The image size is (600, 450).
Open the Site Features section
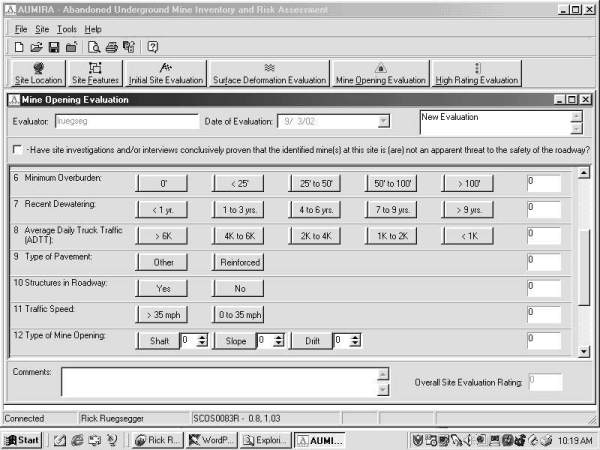click(95, 73)
